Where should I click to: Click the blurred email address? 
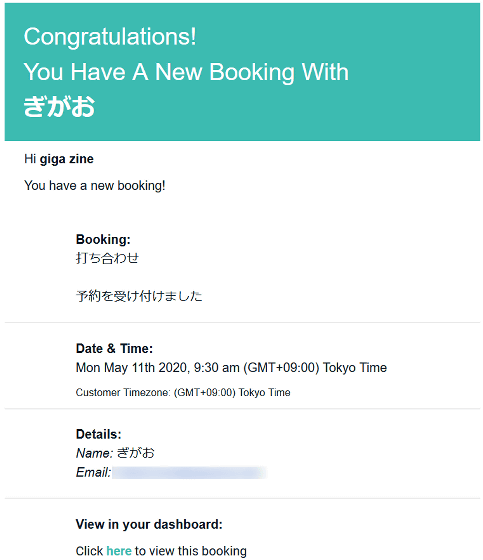pos(189,472)
